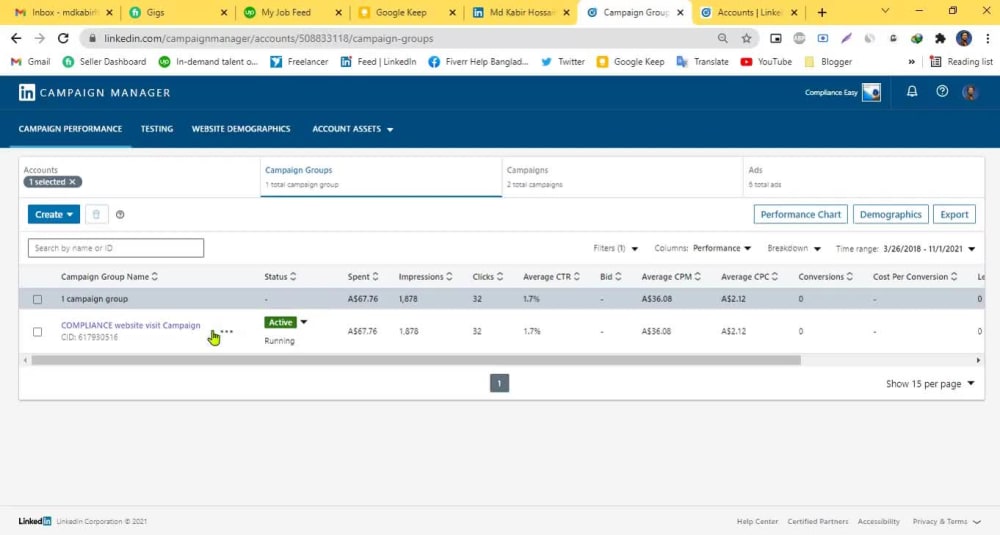
Task: Go to page 1 in pagination
Action: (x=499, y=383)
